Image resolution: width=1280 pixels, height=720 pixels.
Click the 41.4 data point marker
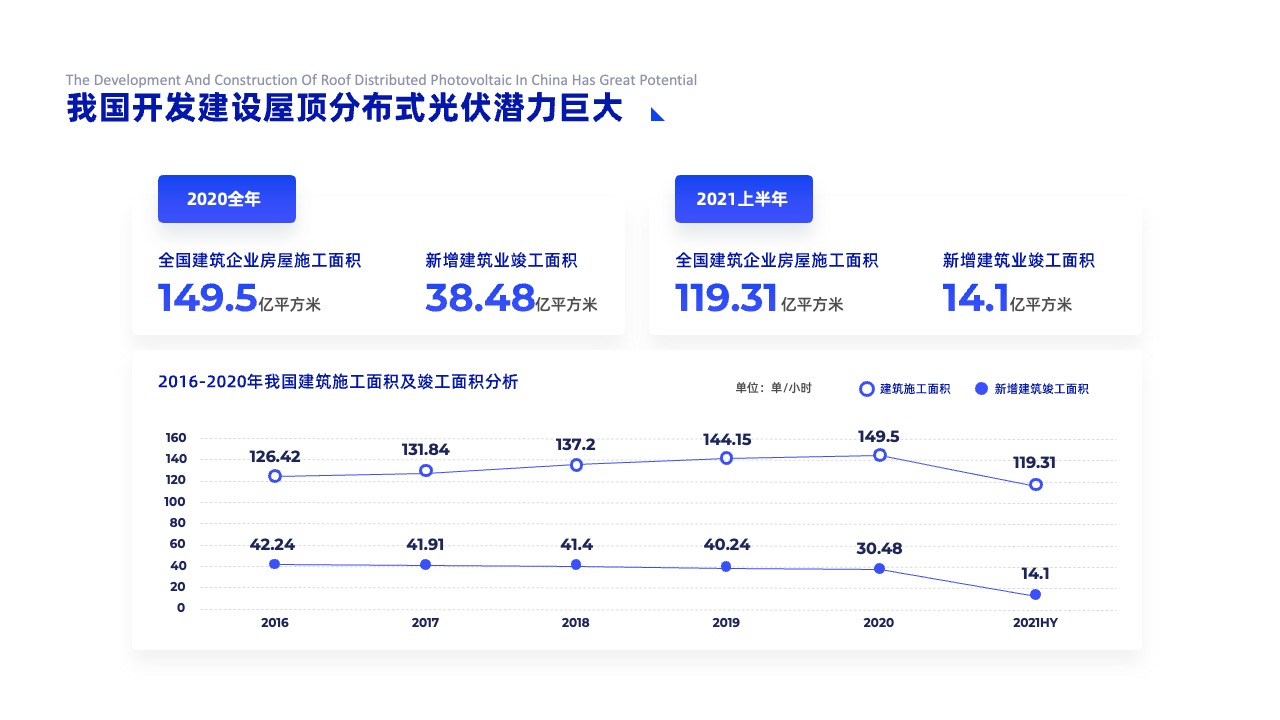(576, 565)
